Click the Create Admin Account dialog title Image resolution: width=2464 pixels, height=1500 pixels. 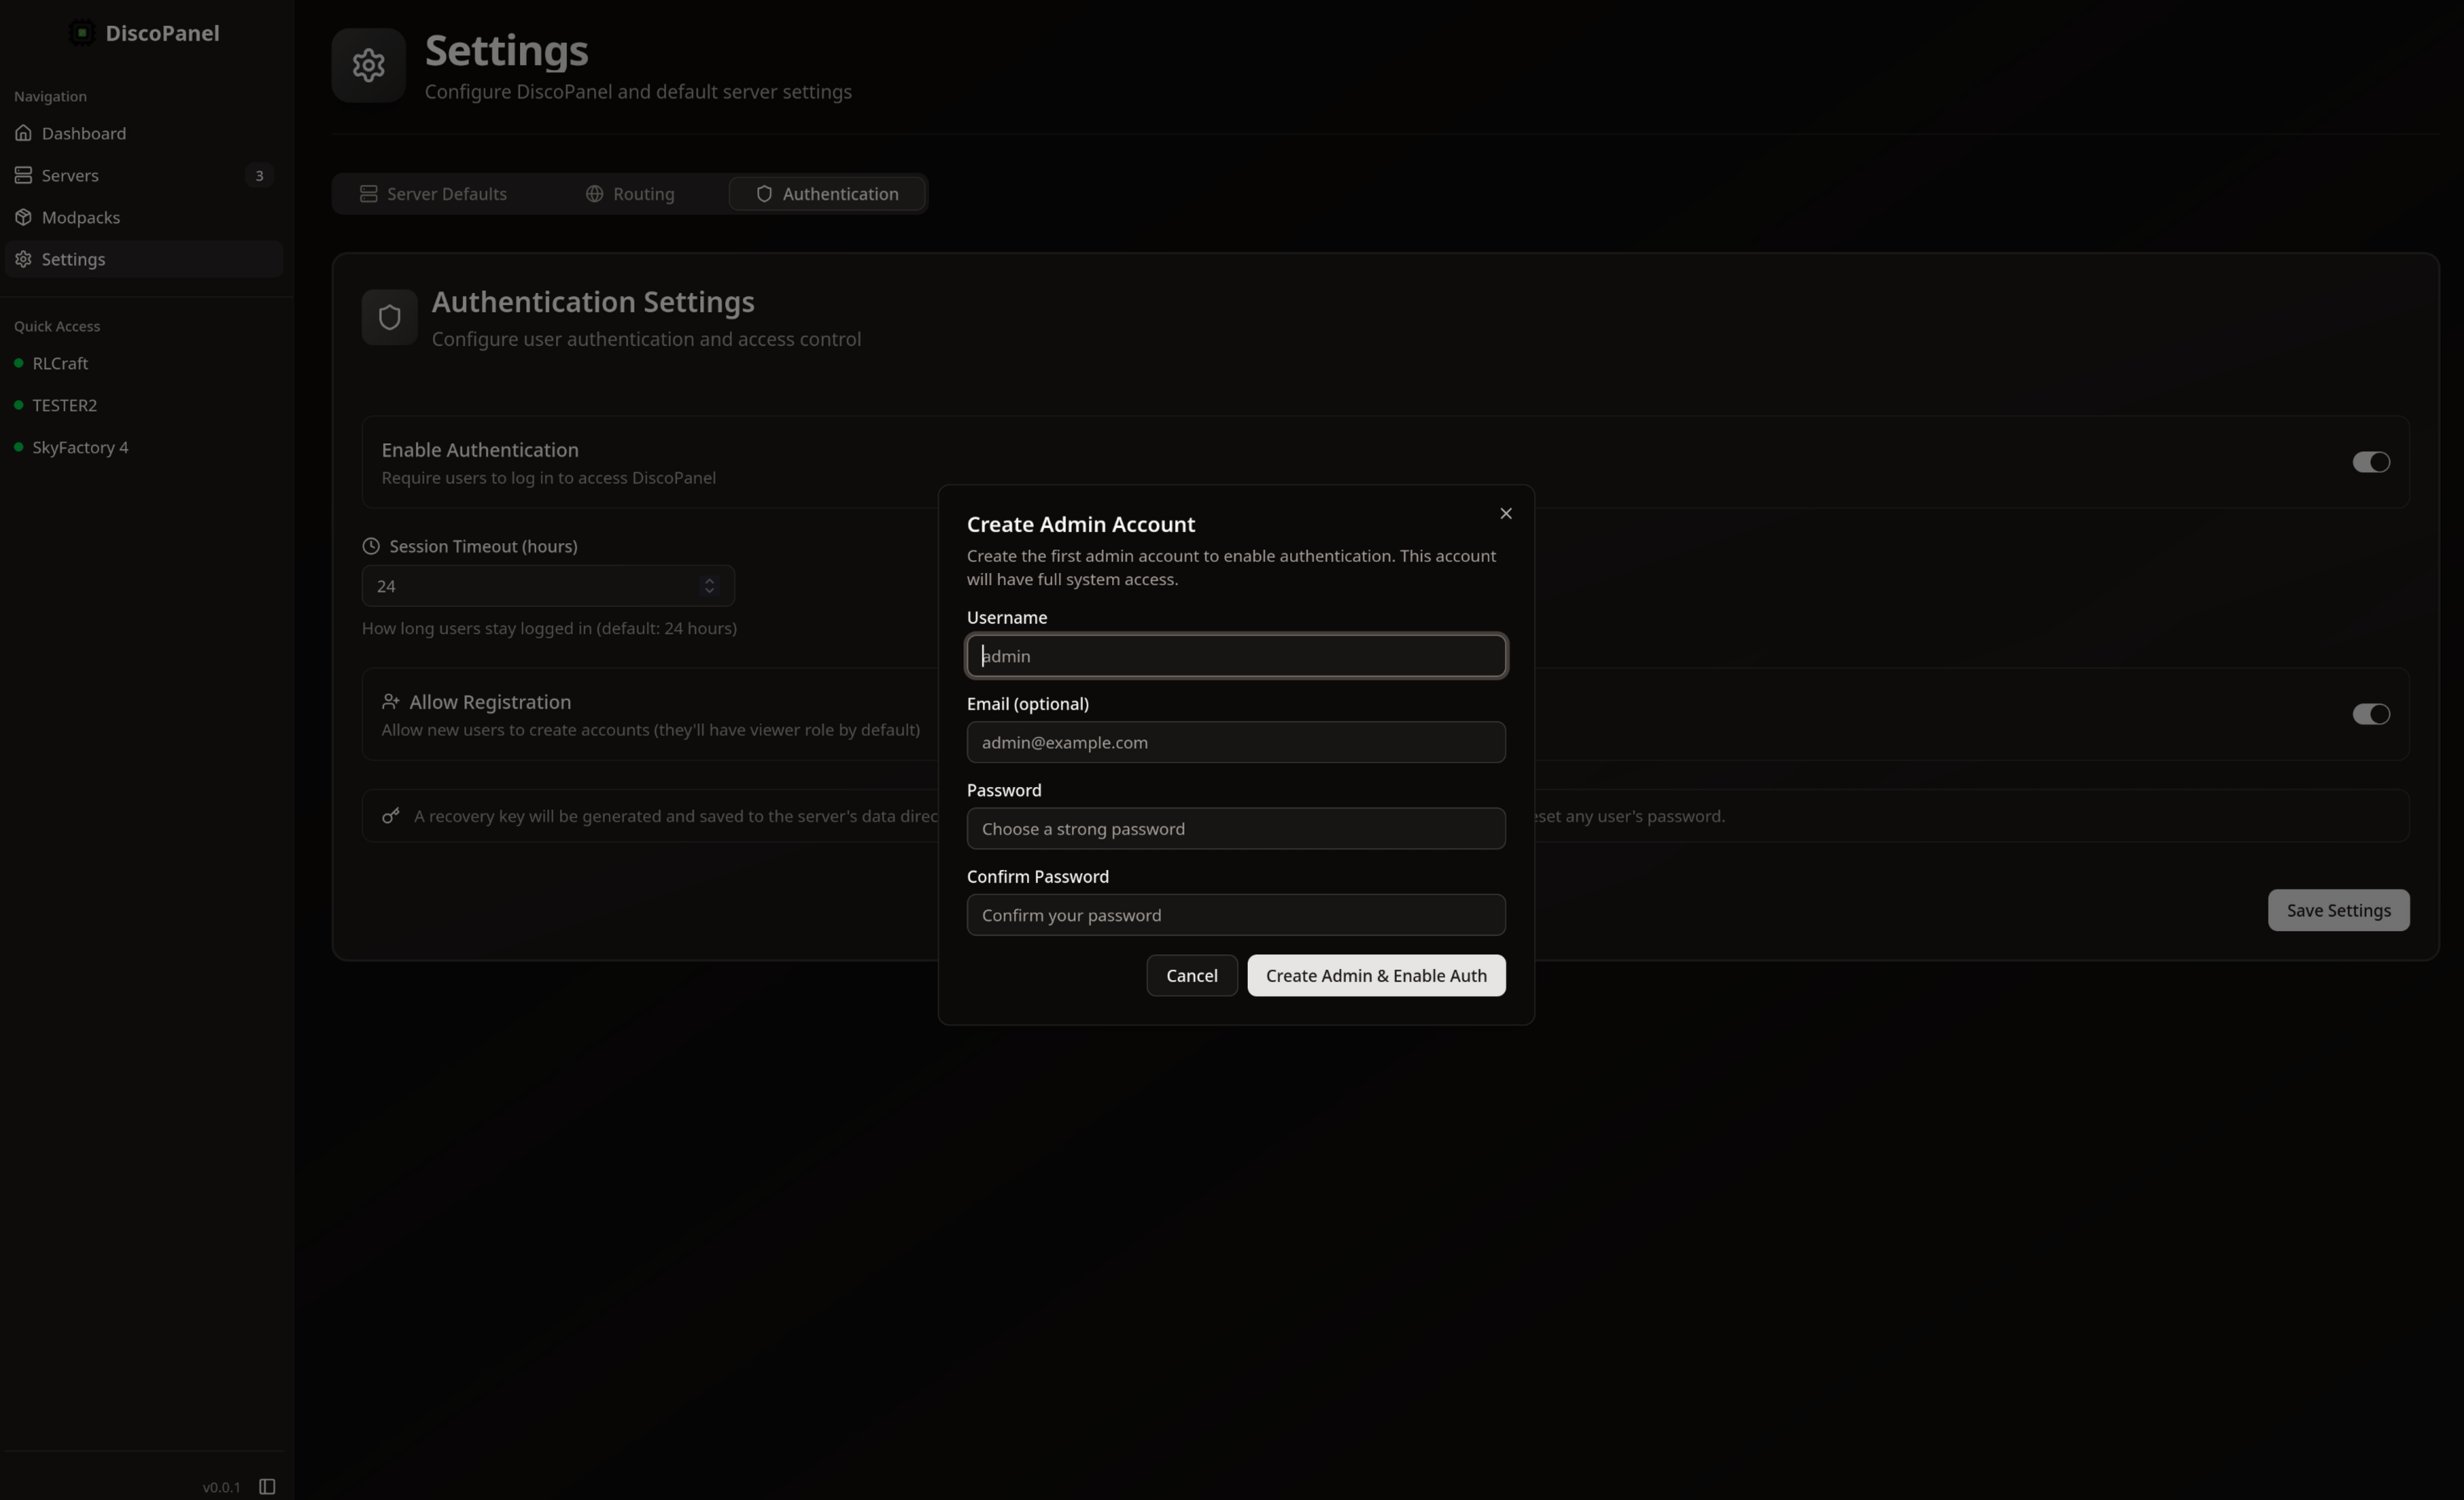1081,524
